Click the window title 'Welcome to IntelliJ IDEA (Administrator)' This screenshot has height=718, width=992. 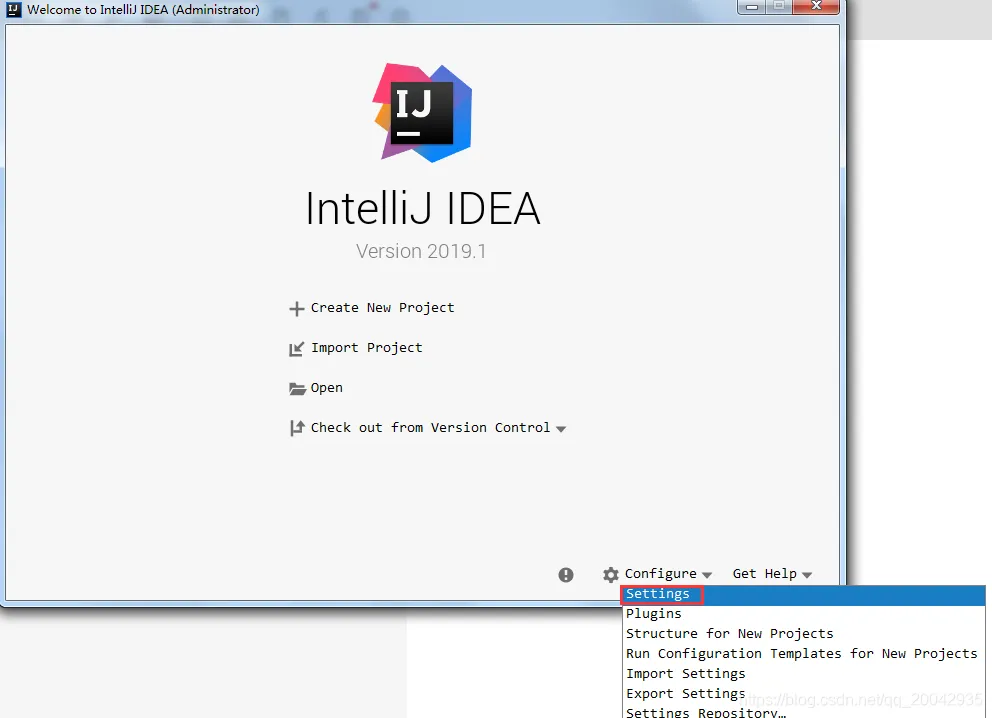click(x=143, y=9)
